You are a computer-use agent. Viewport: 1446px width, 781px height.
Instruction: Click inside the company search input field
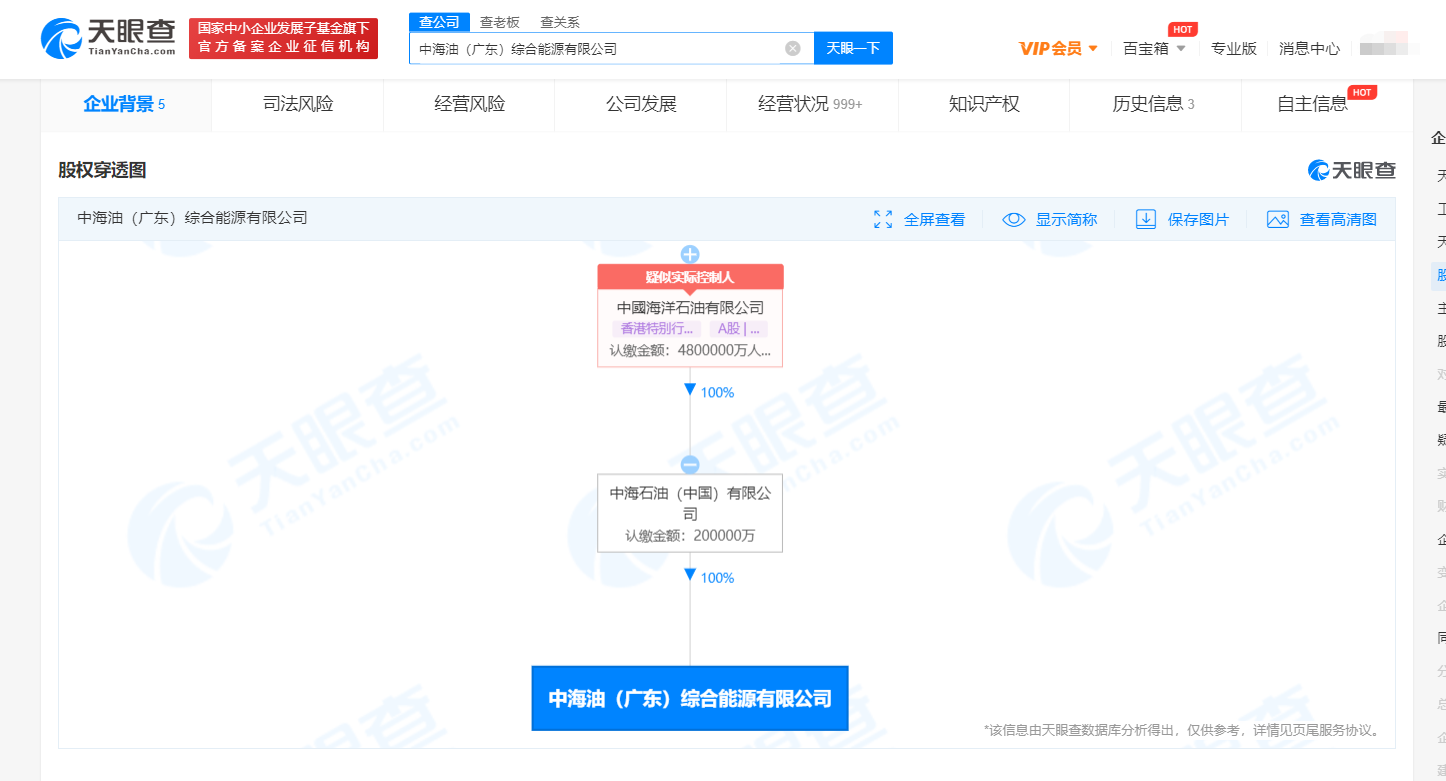coord(600,47)
